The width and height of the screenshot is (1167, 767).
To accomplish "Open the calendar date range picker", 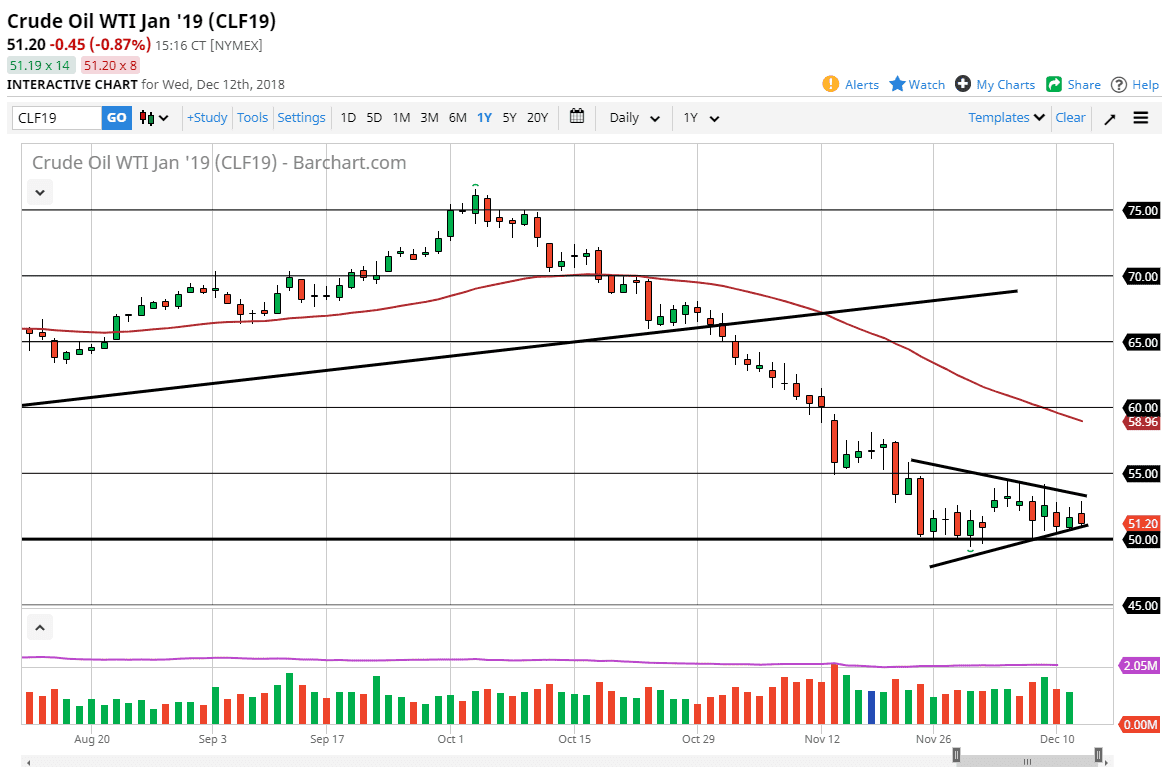I will [x=577, y=117].
